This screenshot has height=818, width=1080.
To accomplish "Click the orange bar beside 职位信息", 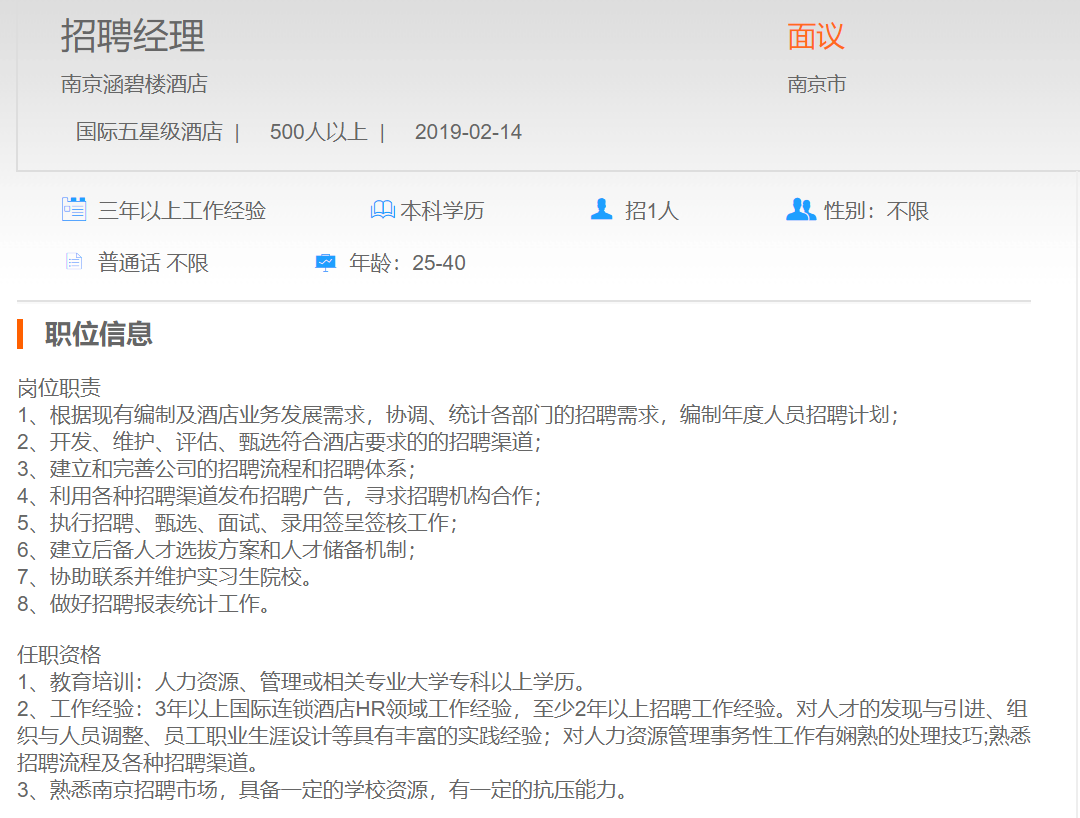I will point(20,334).
